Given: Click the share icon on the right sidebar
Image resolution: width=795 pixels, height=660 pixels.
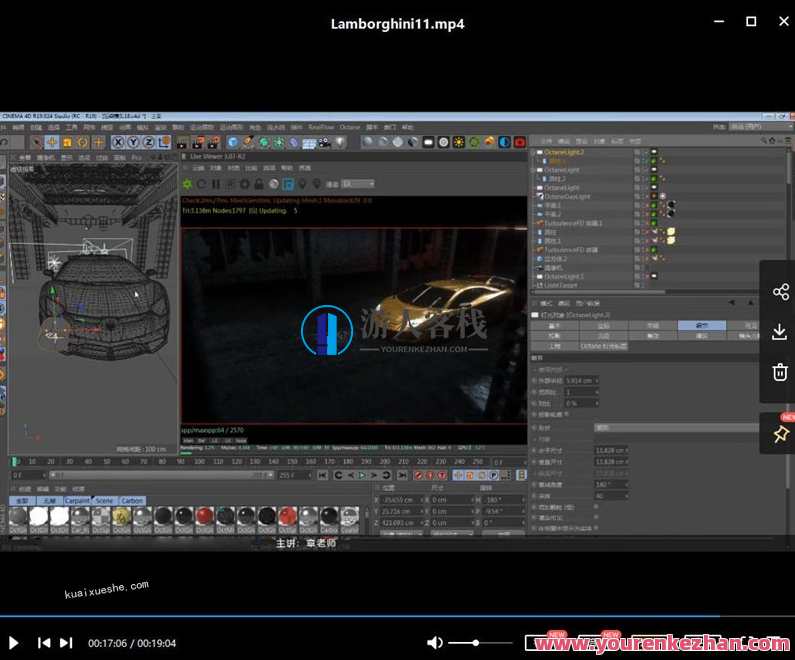Looking at the screenshot, I should (x=780, y=291).
